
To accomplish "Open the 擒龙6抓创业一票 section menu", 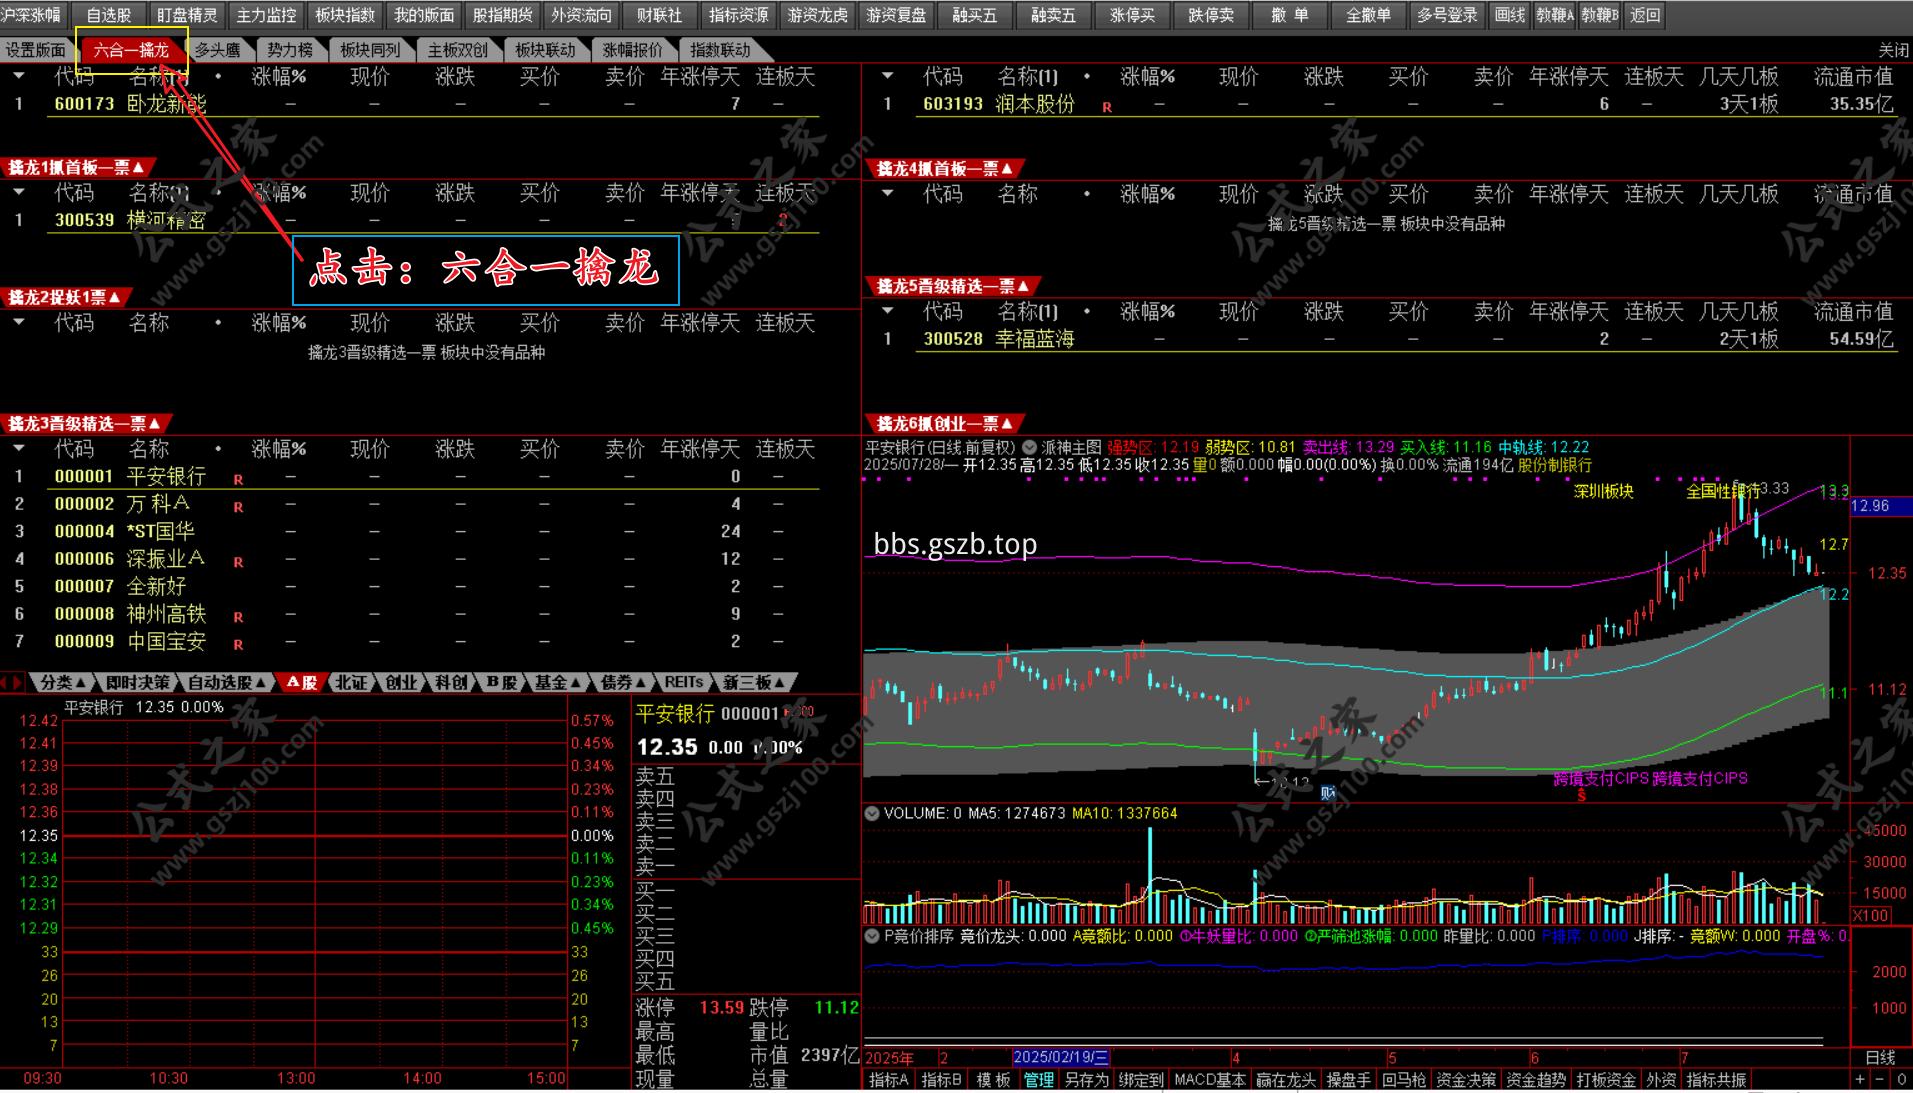I will (x=945, y=423).
